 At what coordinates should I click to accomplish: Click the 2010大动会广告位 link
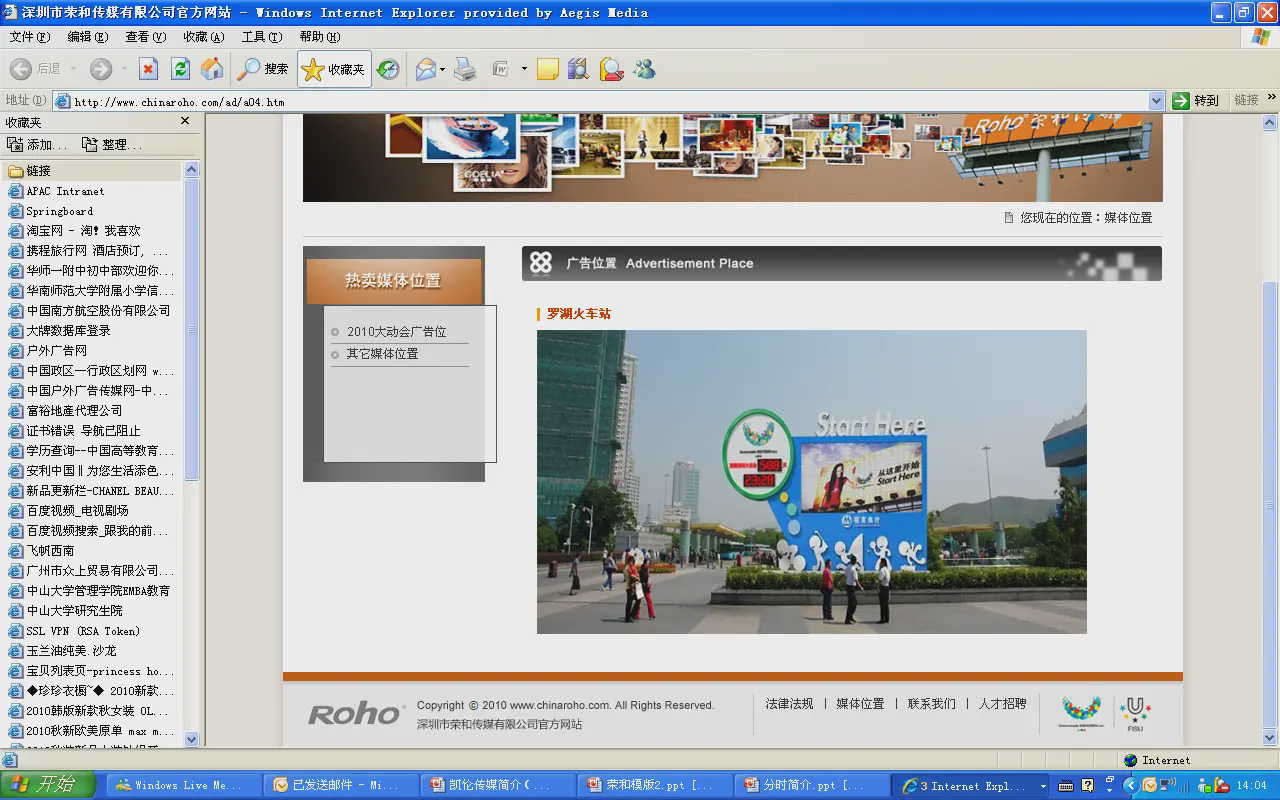[396, 332]
